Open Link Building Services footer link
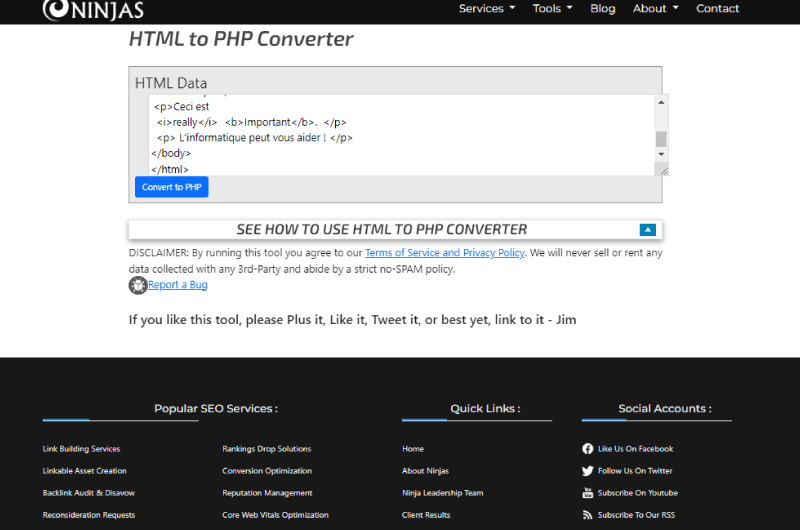 pos(82,449)
